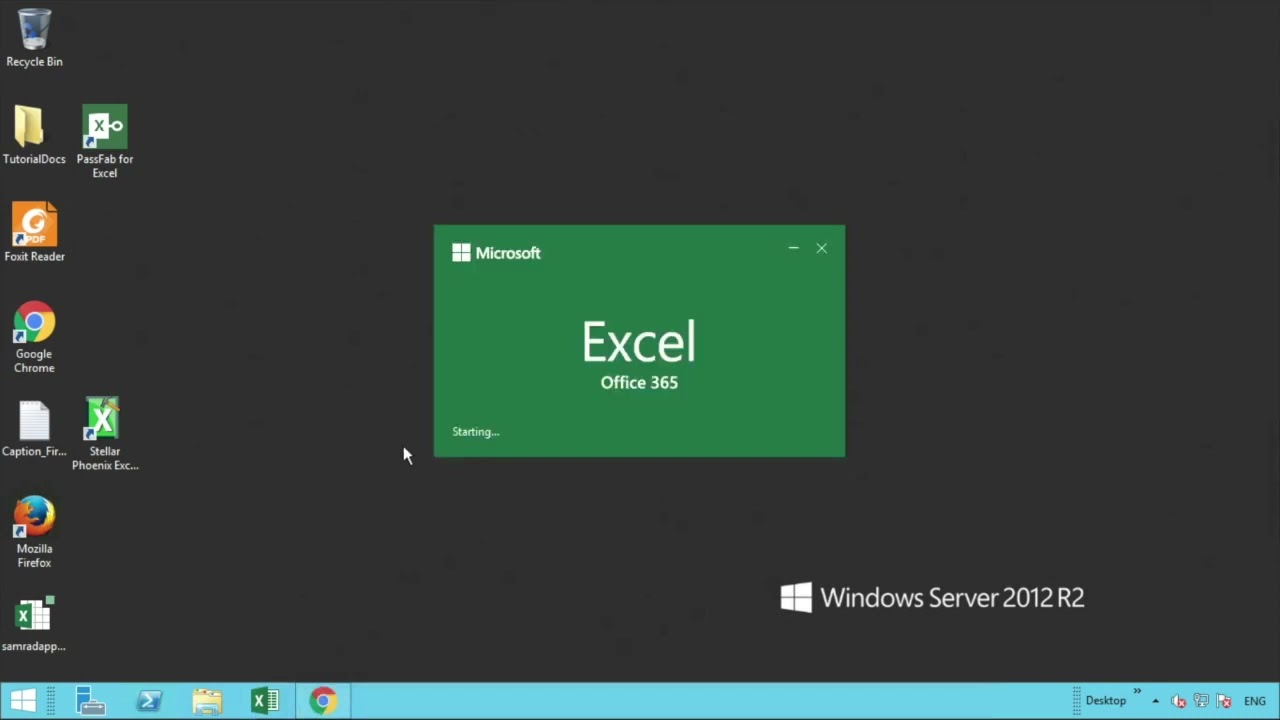Click the Microsoft logo on splash screen

(496, 253)
